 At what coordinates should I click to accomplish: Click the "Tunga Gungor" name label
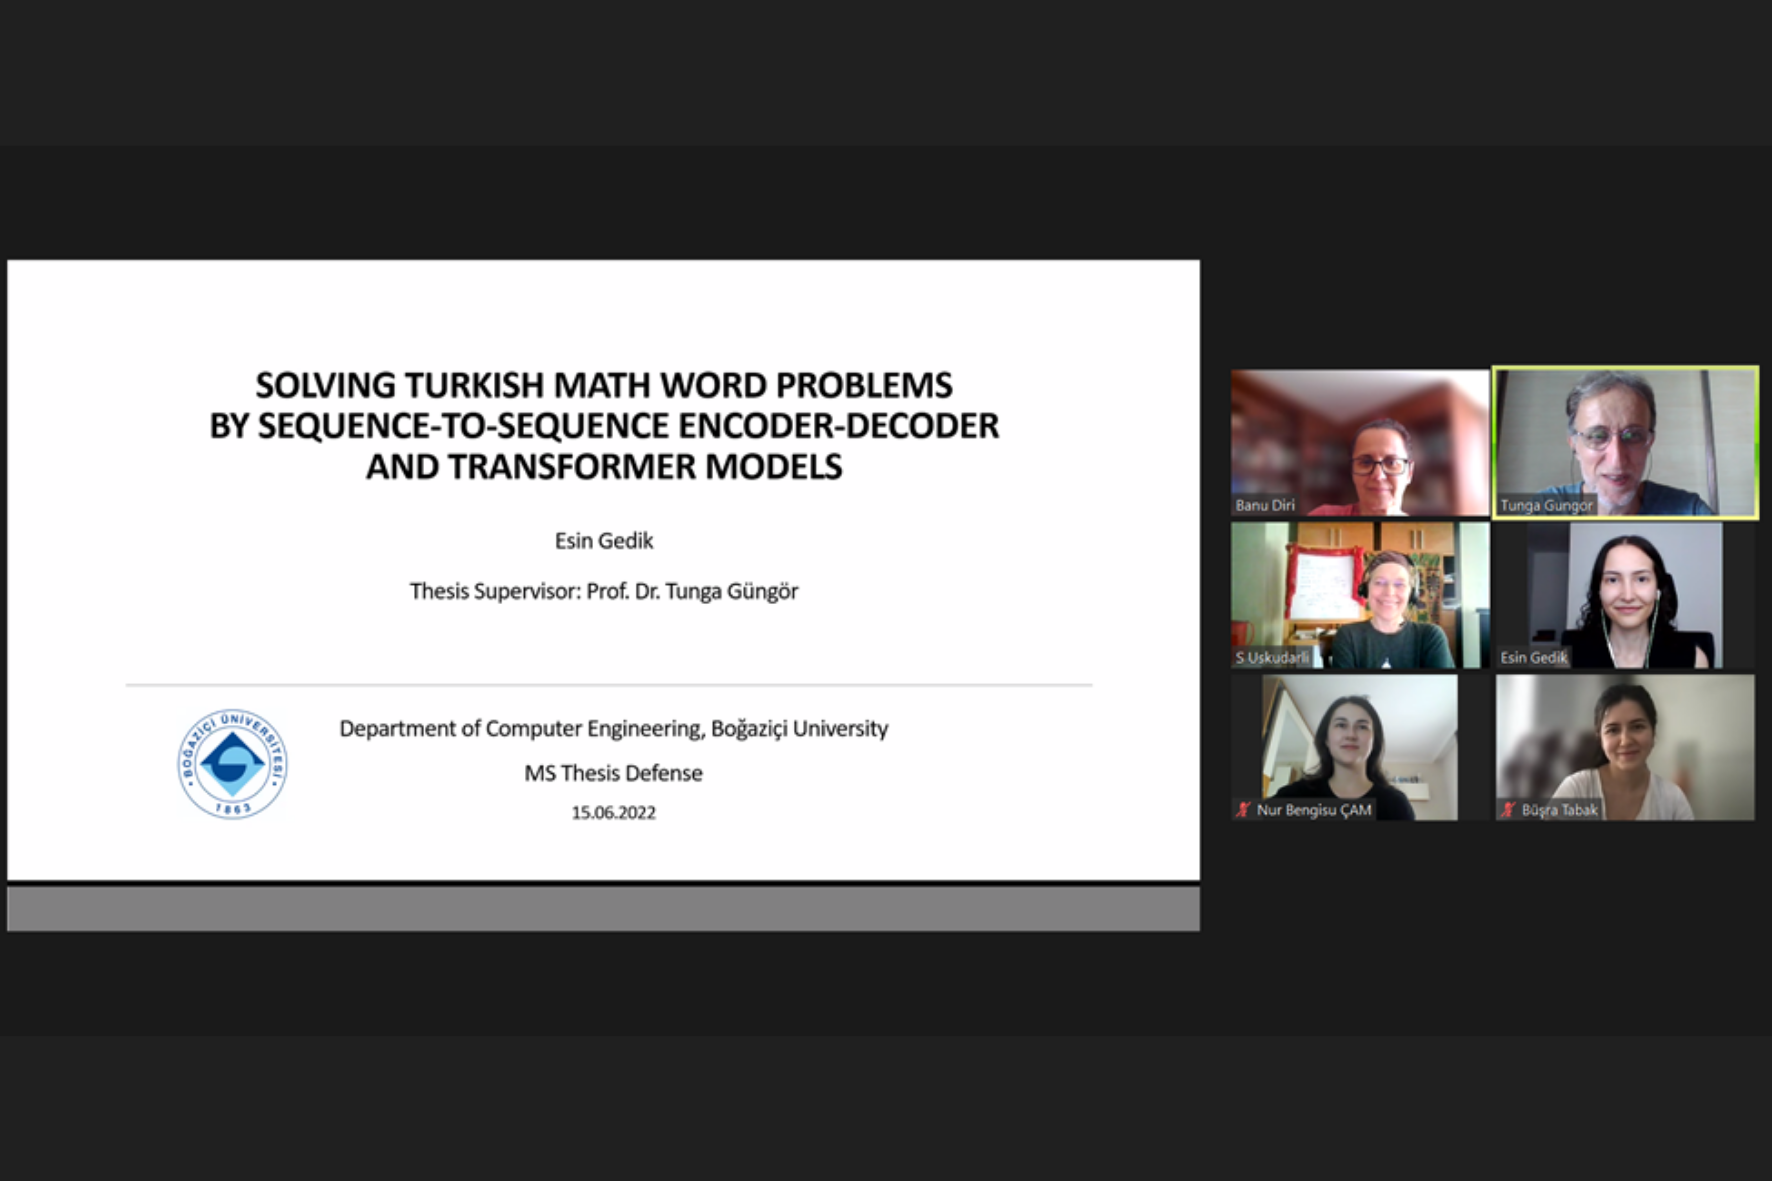coord(1546,506)
